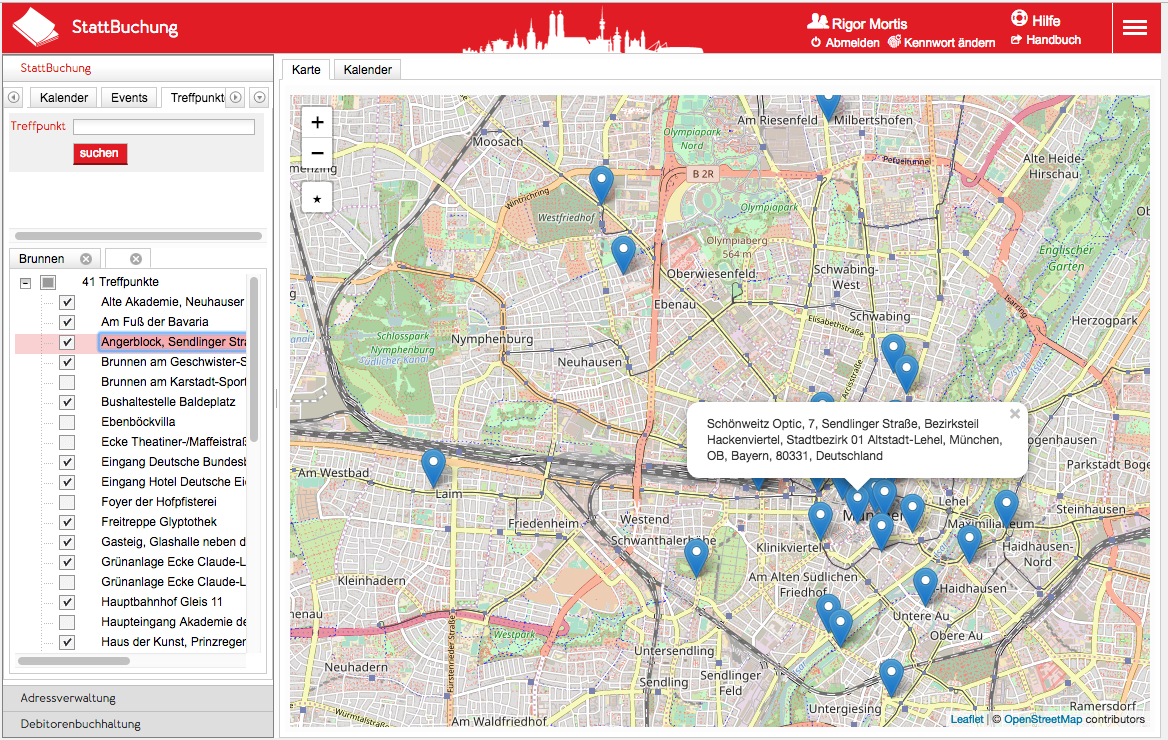Viewport: 1168px width, 740px height.
Task: Click the star button on map
Action: (x=317, y=198)
